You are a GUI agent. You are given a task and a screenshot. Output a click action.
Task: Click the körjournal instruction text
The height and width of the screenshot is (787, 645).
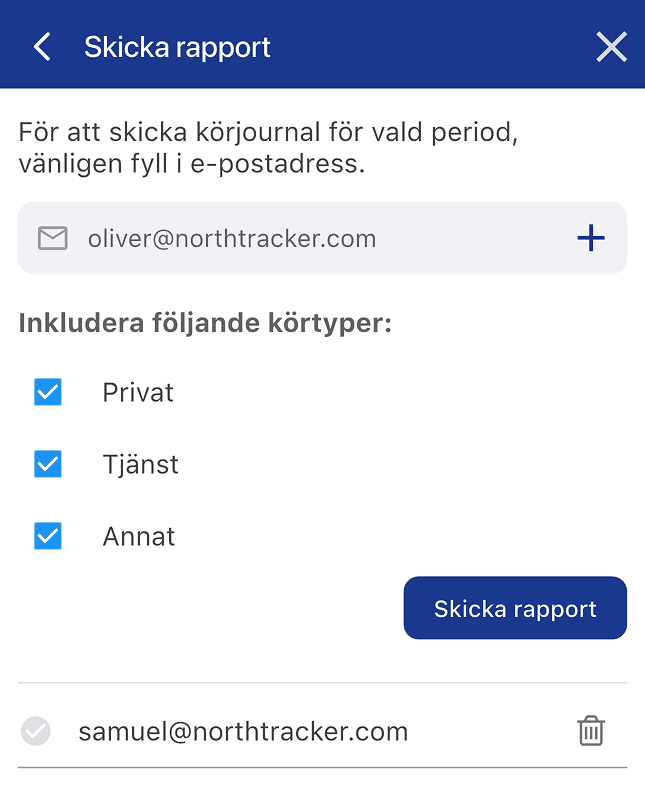point(268,147)
